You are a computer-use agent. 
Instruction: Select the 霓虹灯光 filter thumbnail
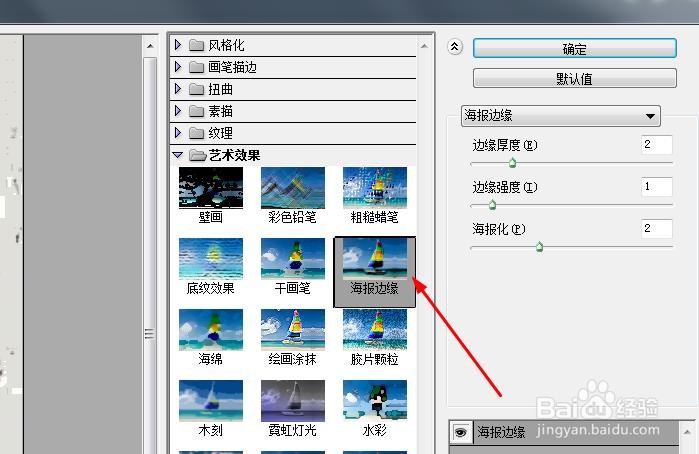point(293,400)
